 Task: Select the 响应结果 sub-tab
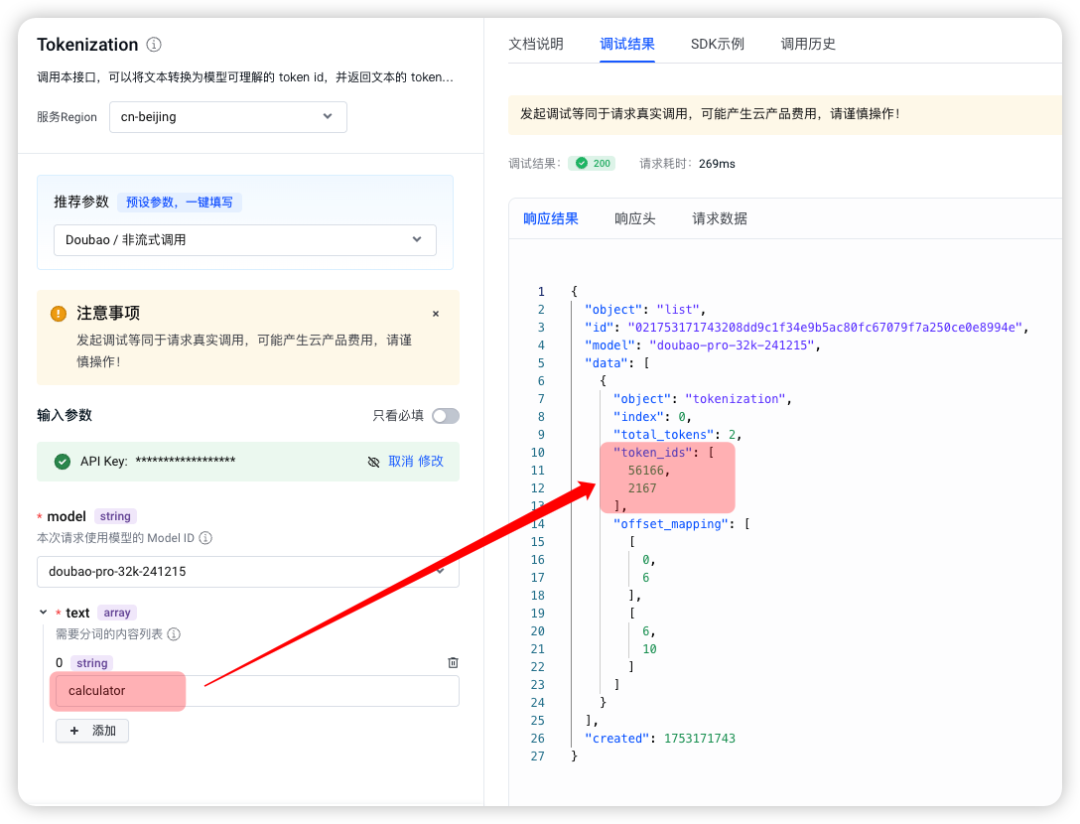click(550, 219)
